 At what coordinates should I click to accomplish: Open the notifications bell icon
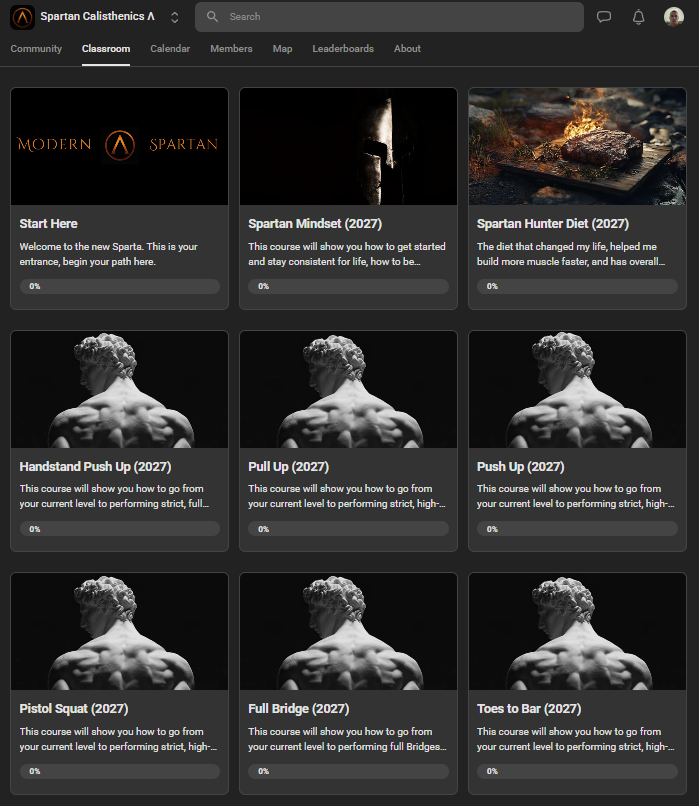[638, 17]
